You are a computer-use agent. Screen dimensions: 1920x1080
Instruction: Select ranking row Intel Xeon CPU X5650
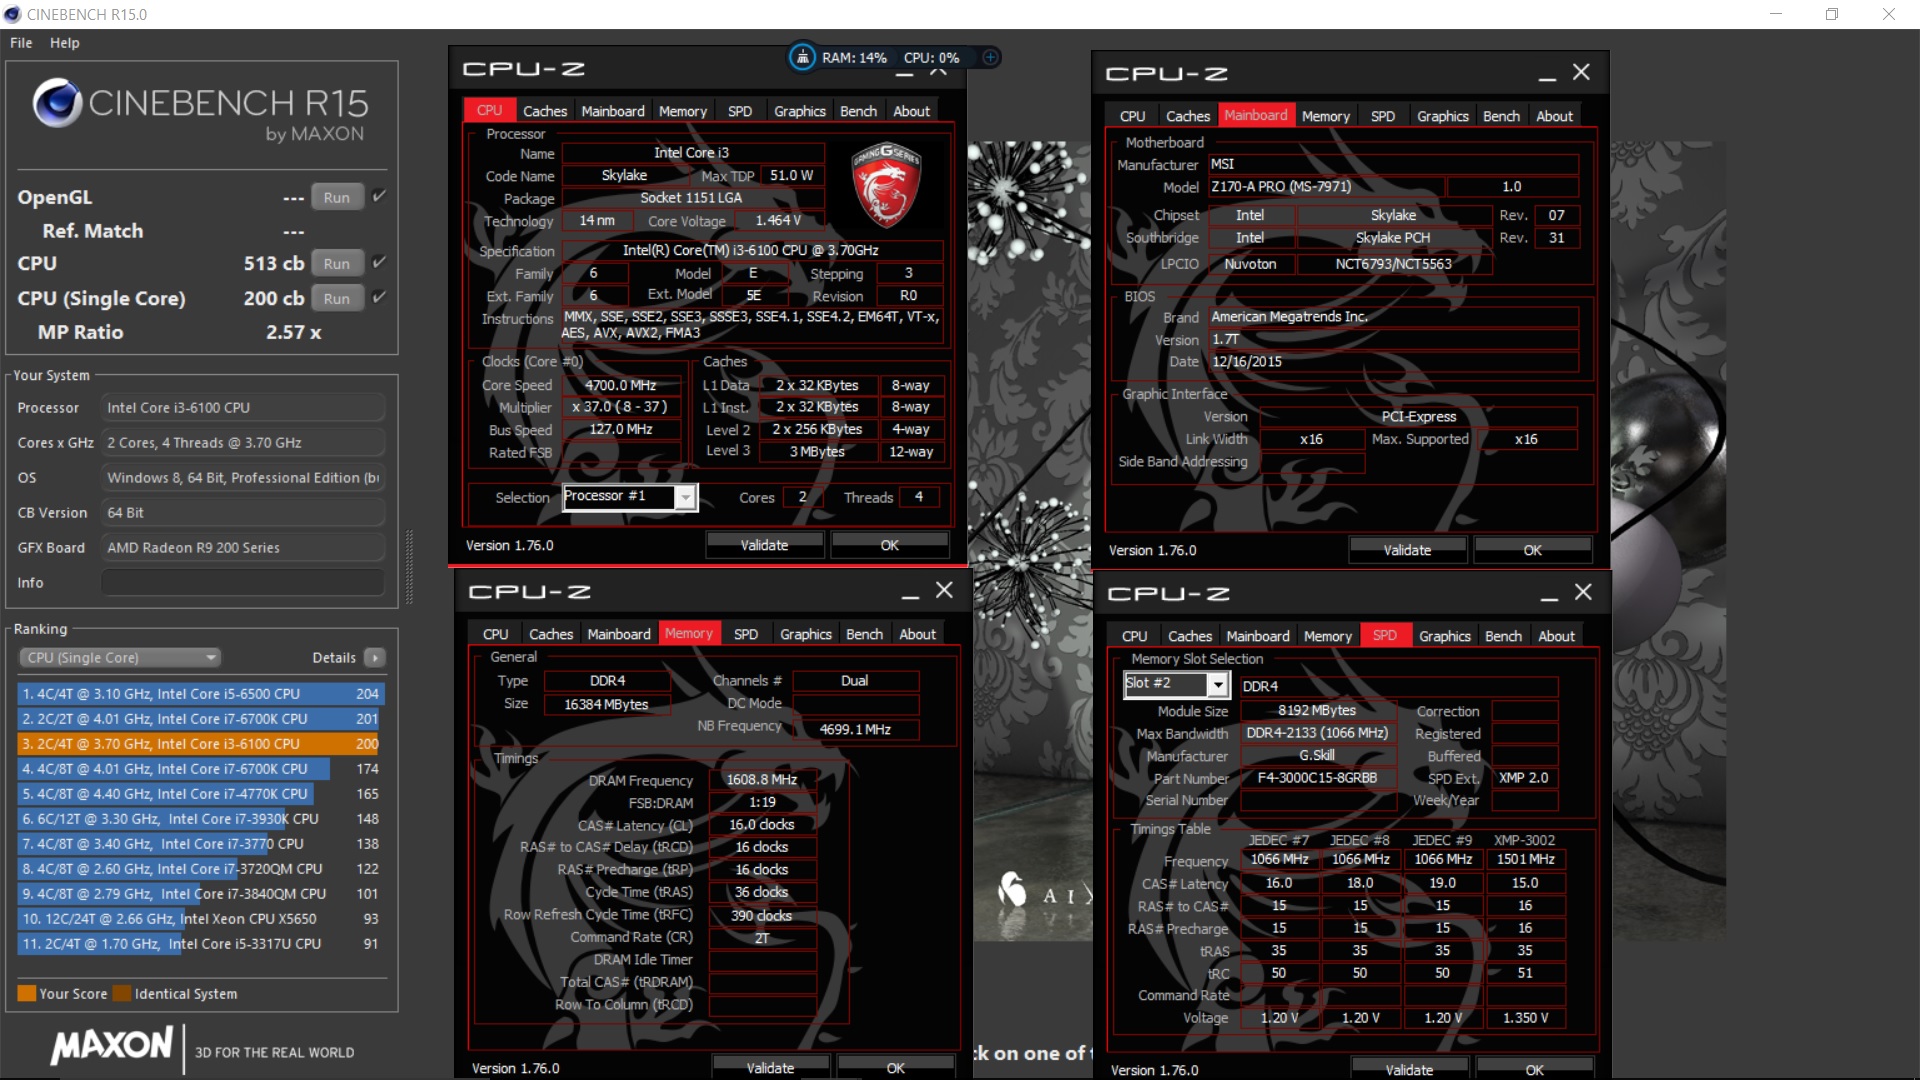pos(201,918)
